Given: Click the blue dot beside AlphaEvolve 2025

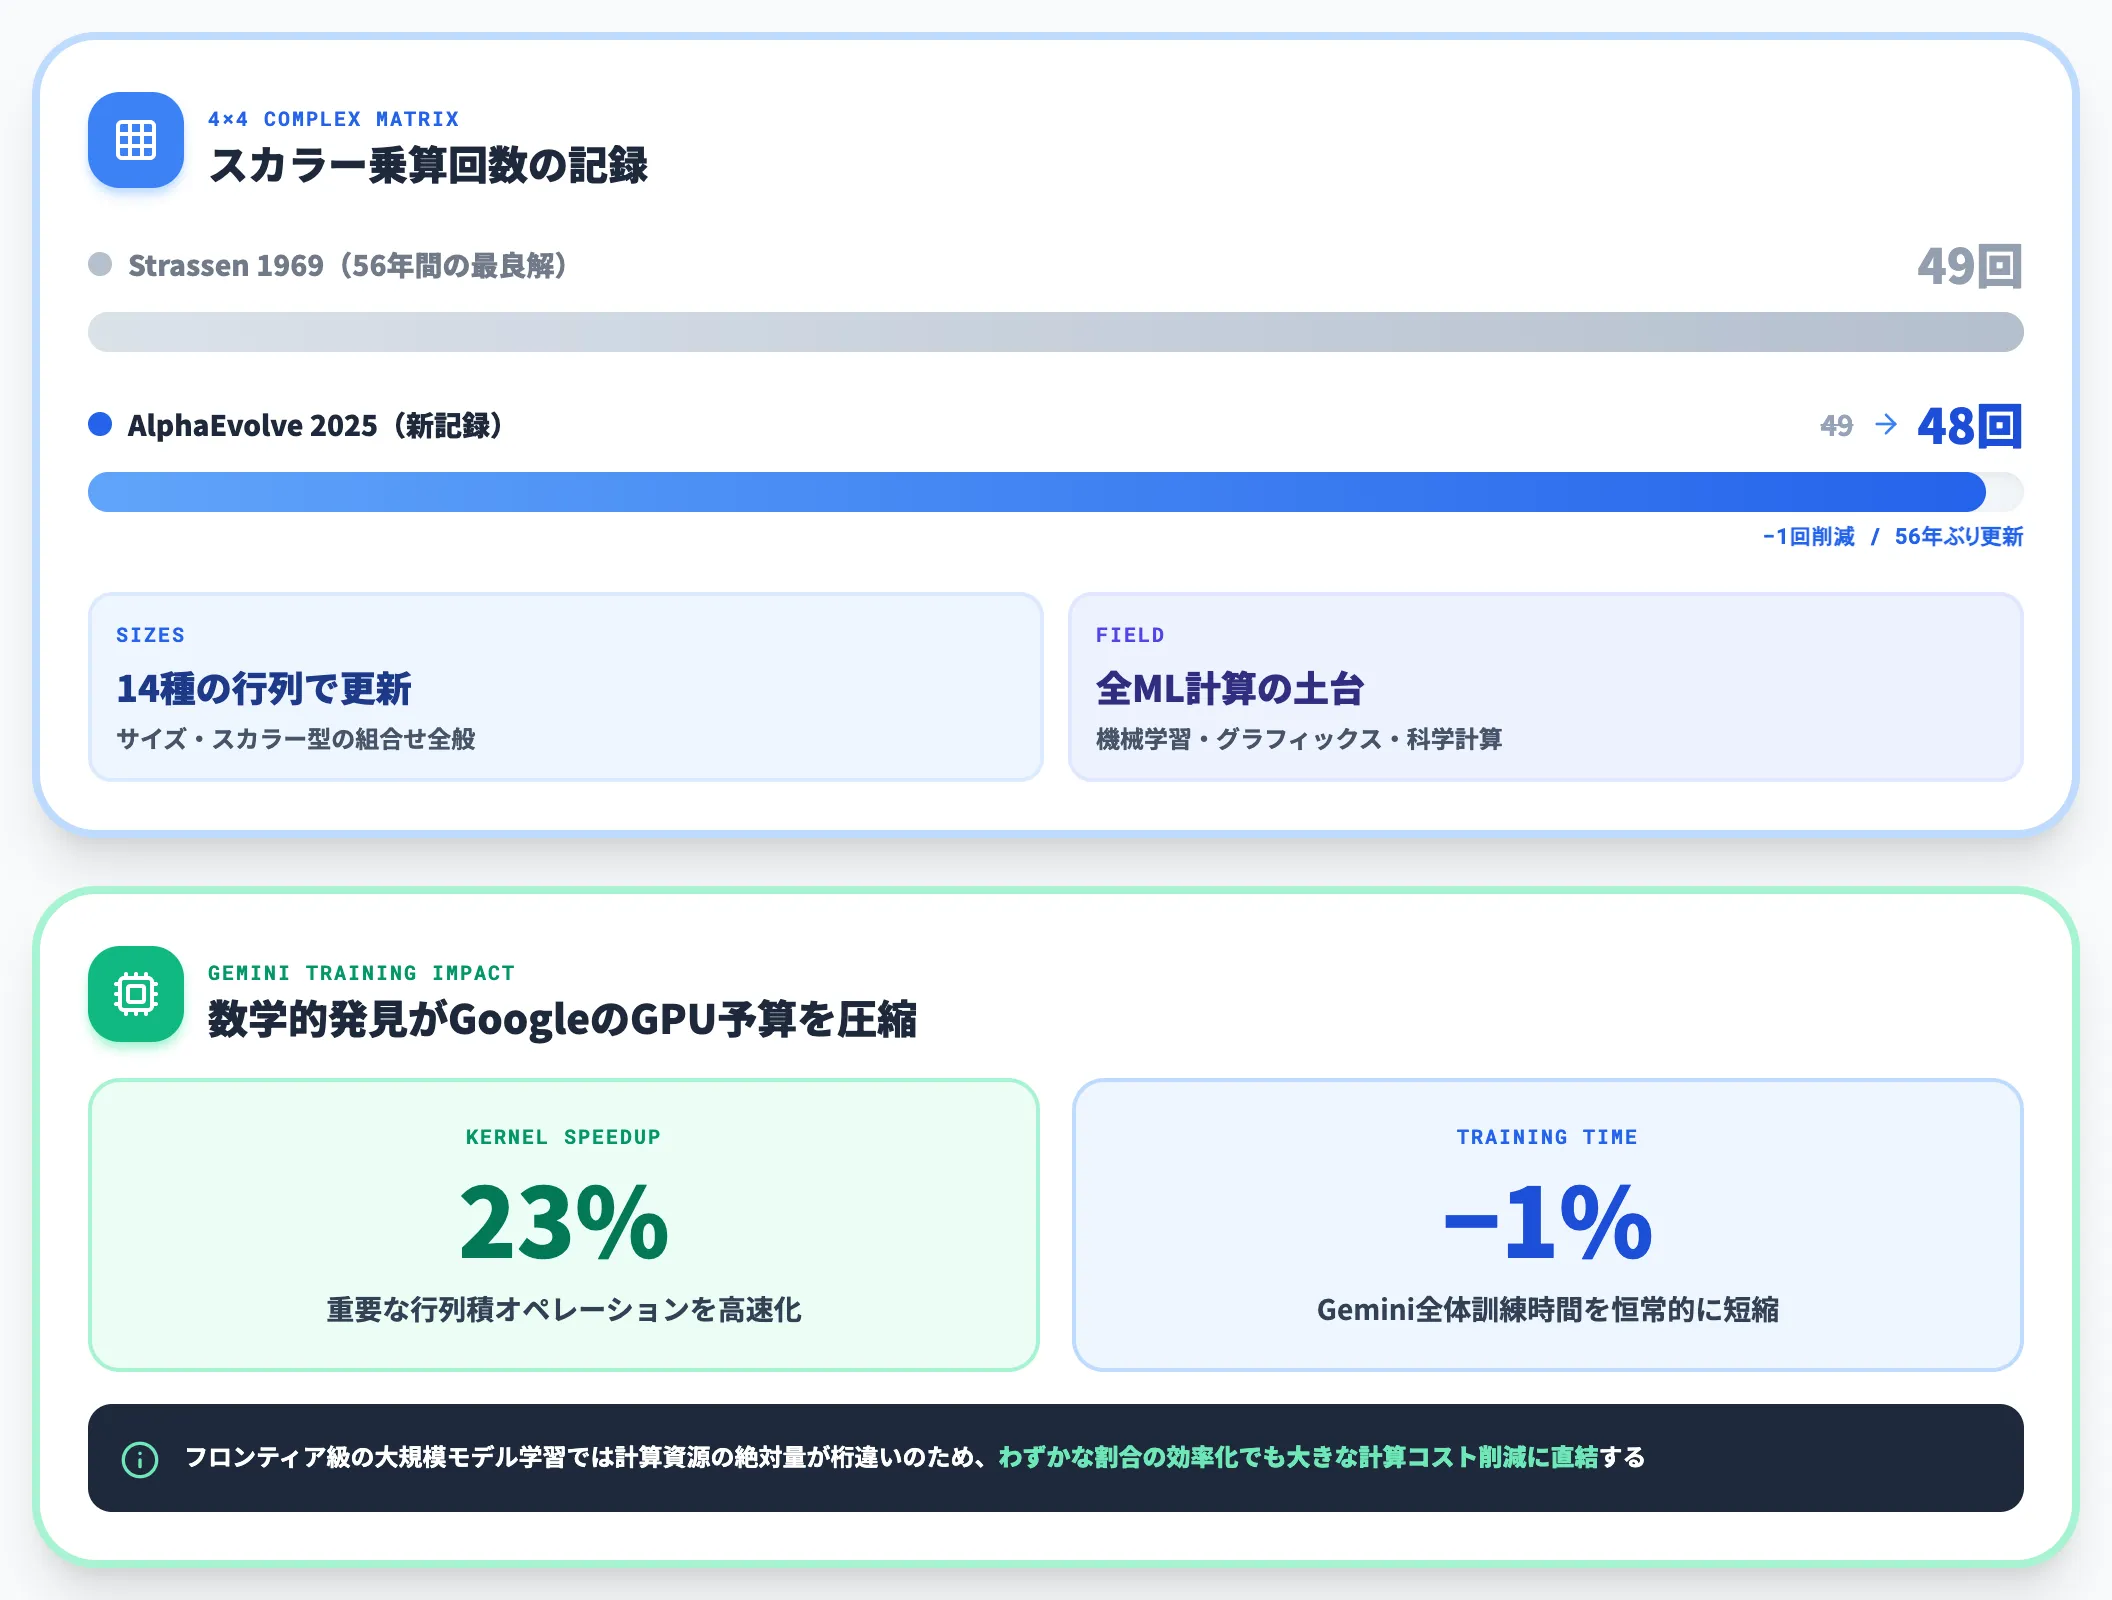Looking at the screenshot, I should click(100, 424).
